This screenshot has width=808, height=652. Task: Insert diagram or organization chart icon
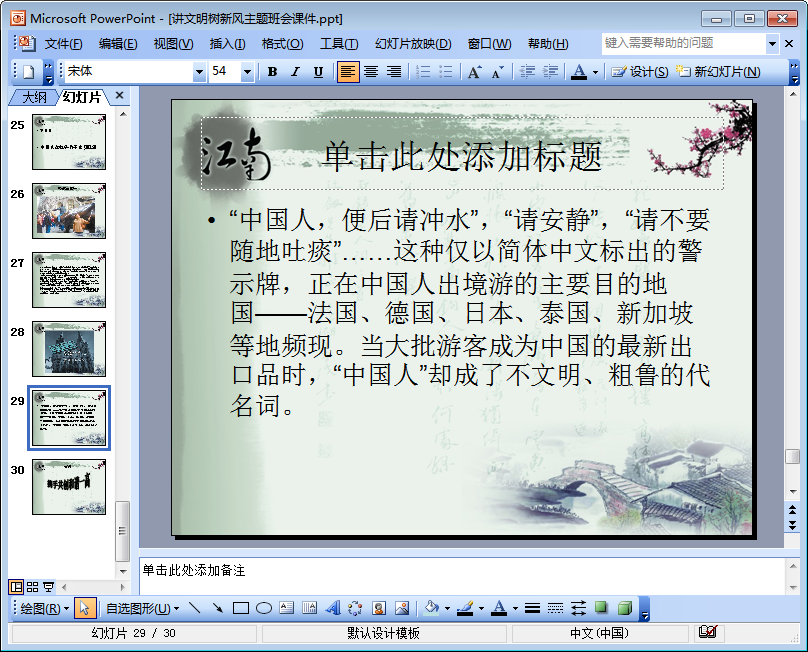pos(356,609)
